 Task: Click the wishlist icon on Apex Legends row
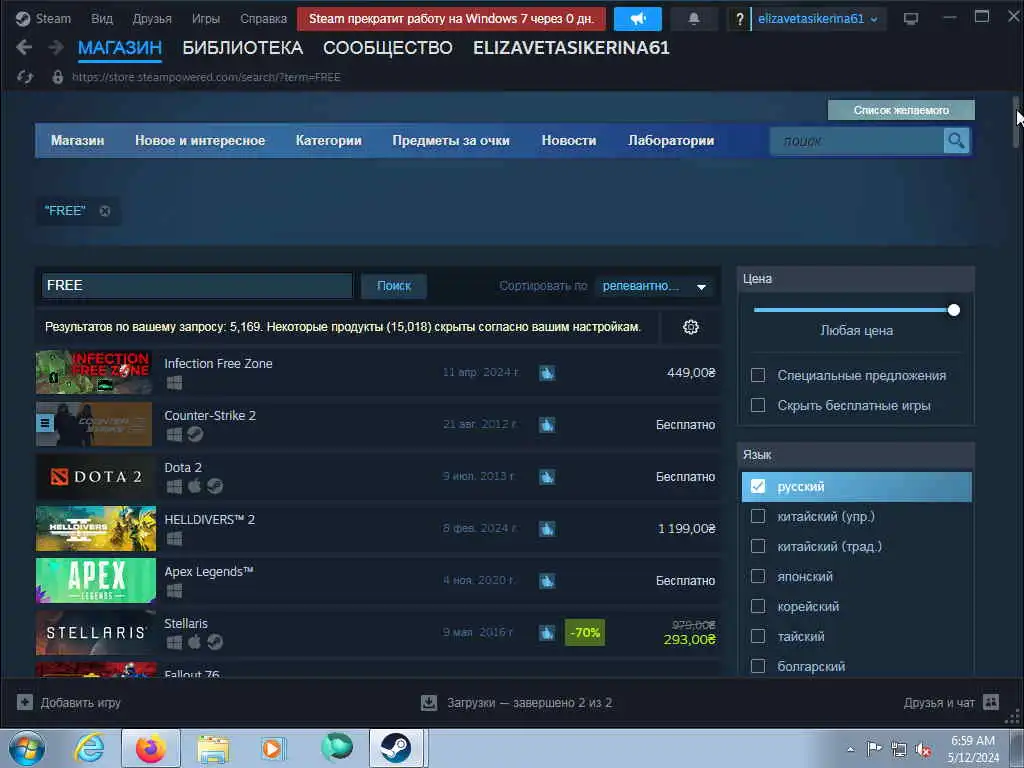(x=547, y=581)
